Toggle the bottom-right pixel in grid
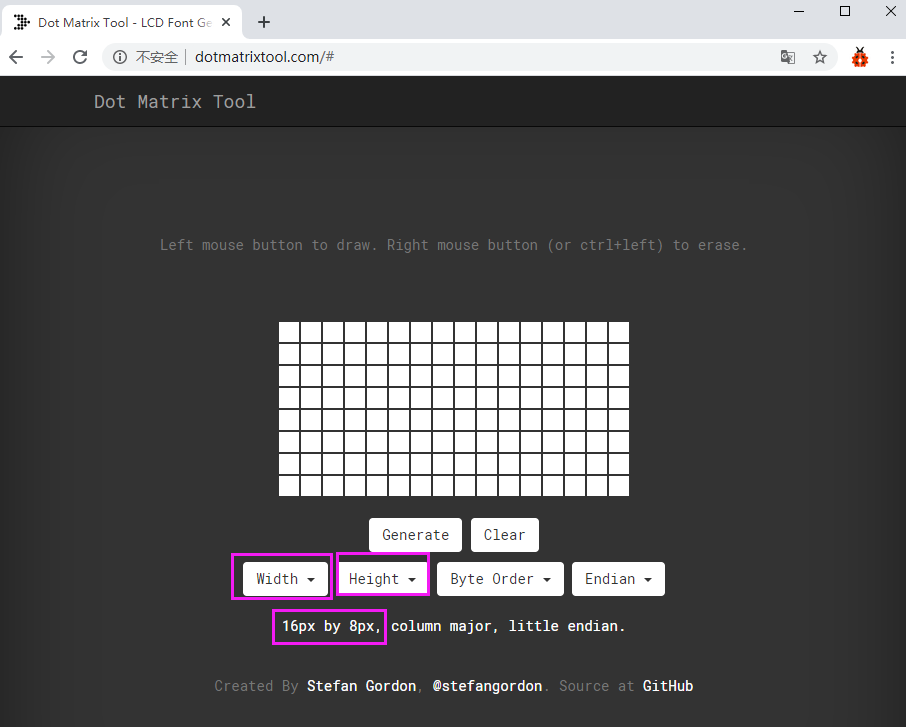This screenshot has width=906, height=727. coord(619,486)
